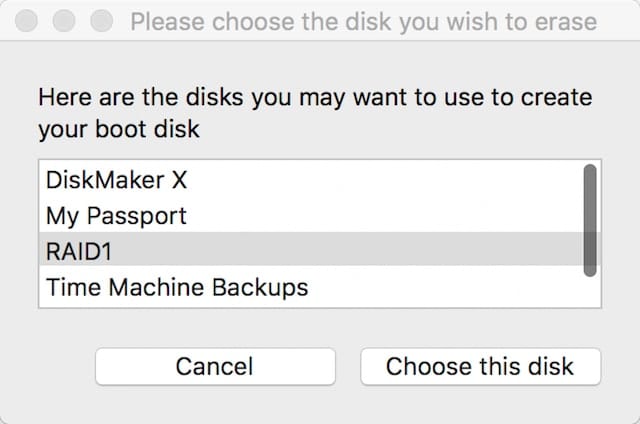640x424 pixels.
Task: Click the Cancel button
Action: point(214,366)
